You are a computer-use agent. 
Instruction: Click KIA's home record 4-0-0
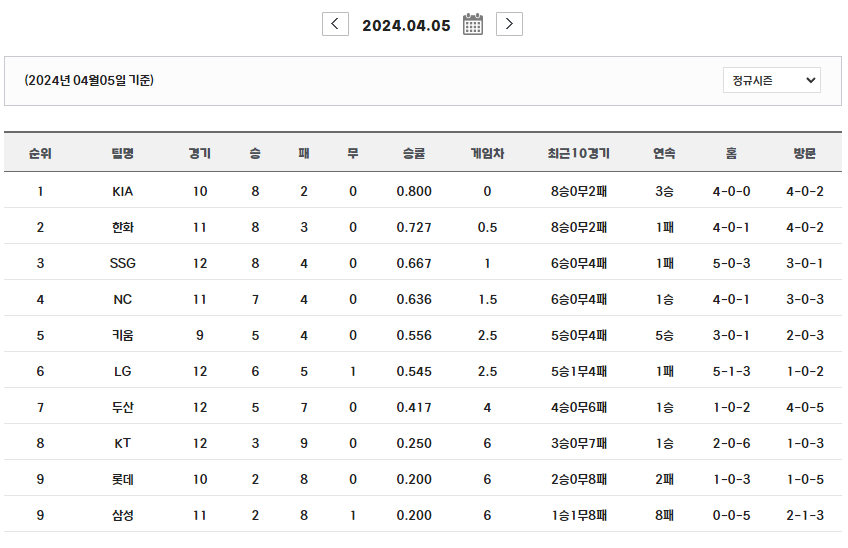coord(731,192)
